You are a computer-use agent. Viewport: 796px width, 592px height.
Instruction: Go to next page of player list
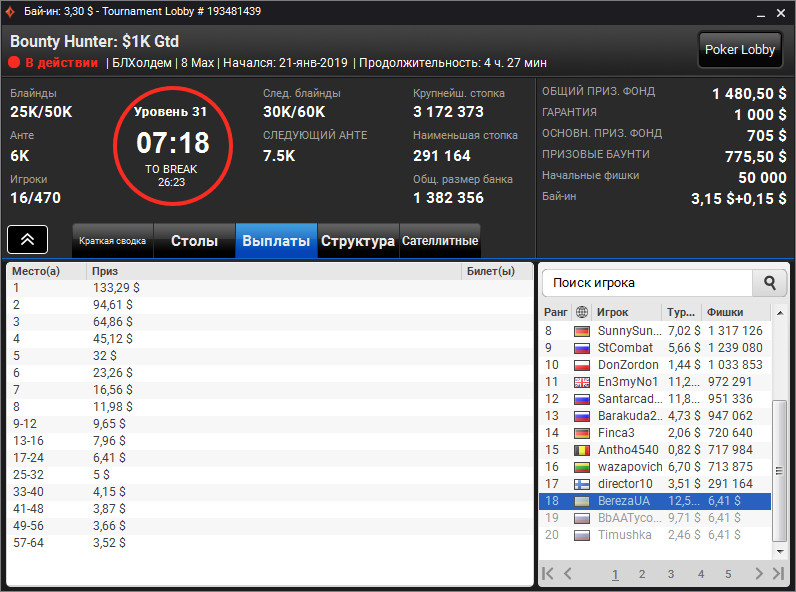(759, 574)
